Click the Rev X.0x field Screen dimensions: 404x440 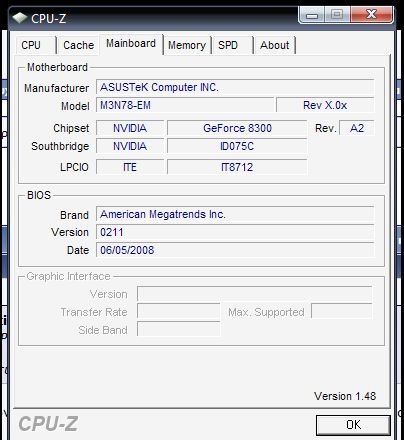click(x=325, y=105)
